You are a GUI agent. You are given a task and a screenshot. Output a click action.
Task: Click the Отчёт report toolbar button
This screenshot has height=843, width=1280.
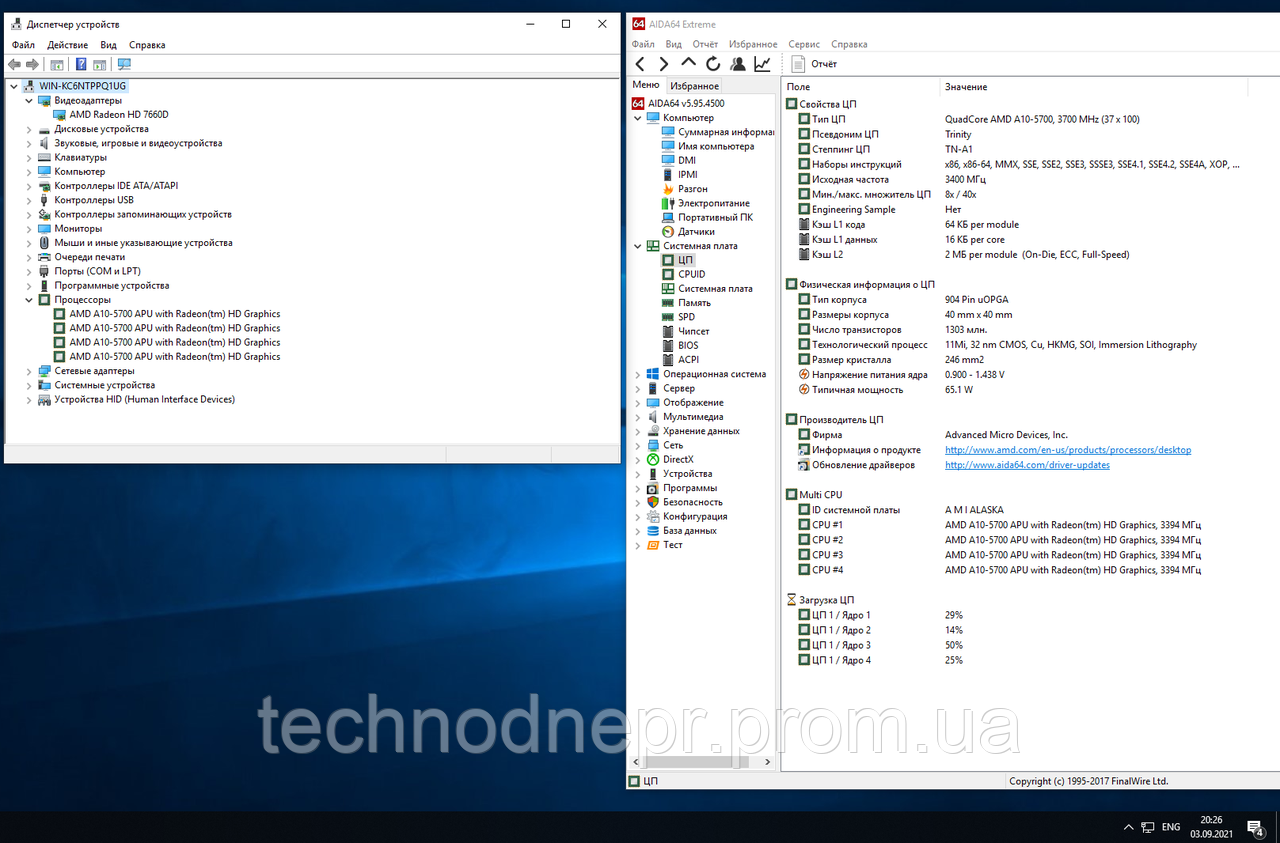(x=815, y=63)
